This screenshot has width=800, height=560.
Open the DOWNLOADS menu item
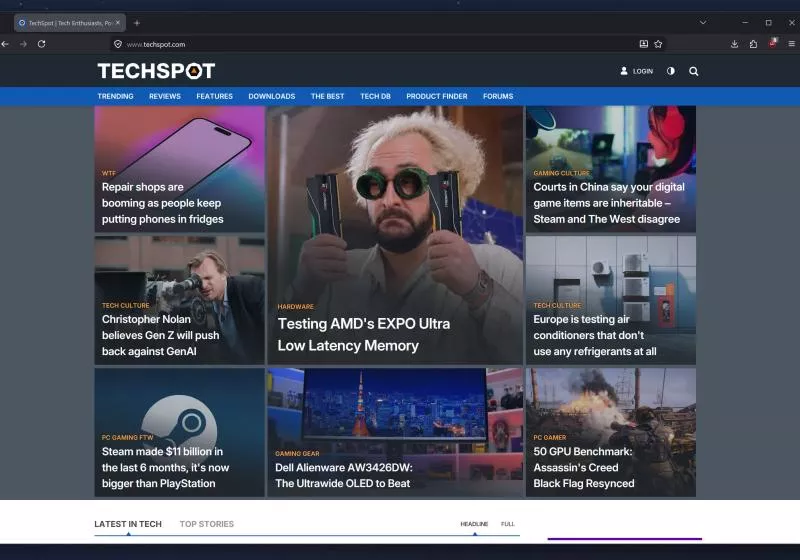click(x=272, y=96)
